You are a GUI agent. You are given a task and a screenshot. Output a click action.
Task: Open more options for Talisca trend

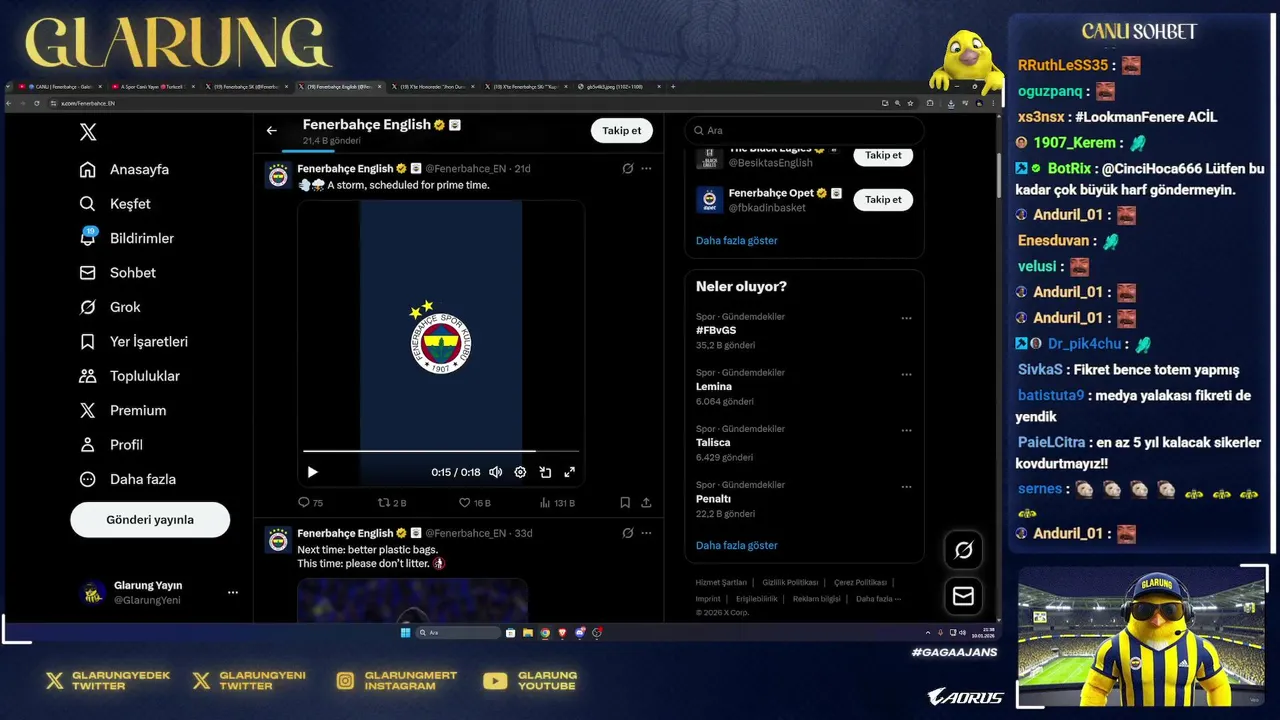point(906,430)
